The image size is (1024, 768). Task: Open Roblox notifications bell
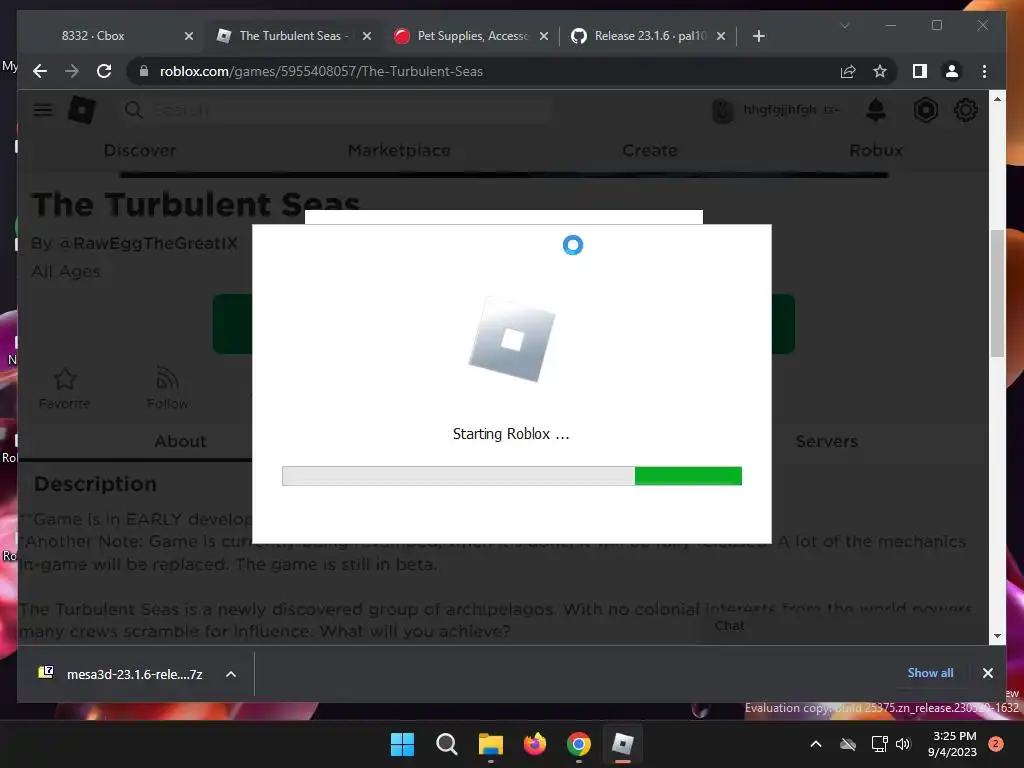(876, 110)
